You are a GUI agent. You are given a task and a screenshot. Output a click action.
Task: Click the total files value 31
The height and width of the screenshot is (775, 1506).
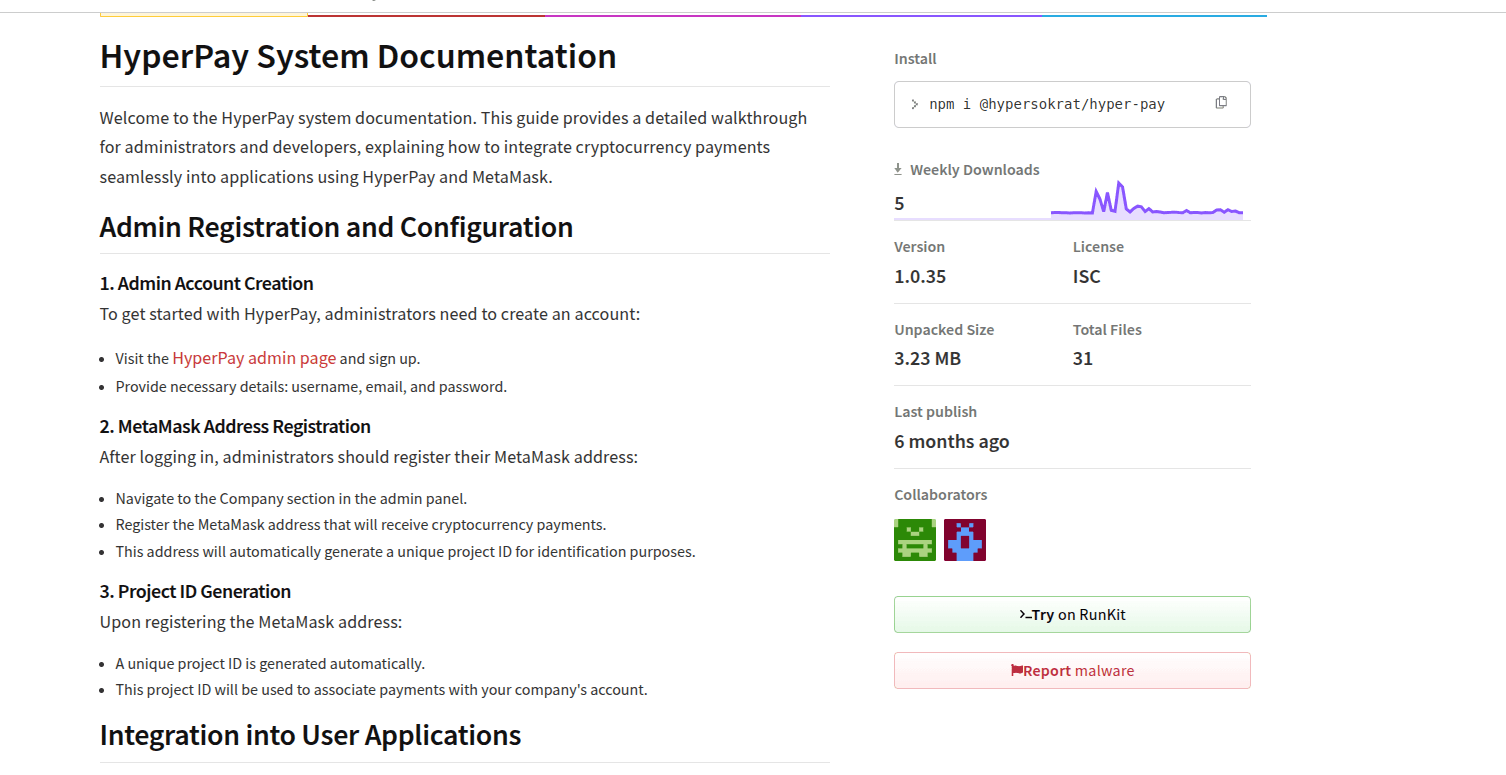pos(1083,359)
